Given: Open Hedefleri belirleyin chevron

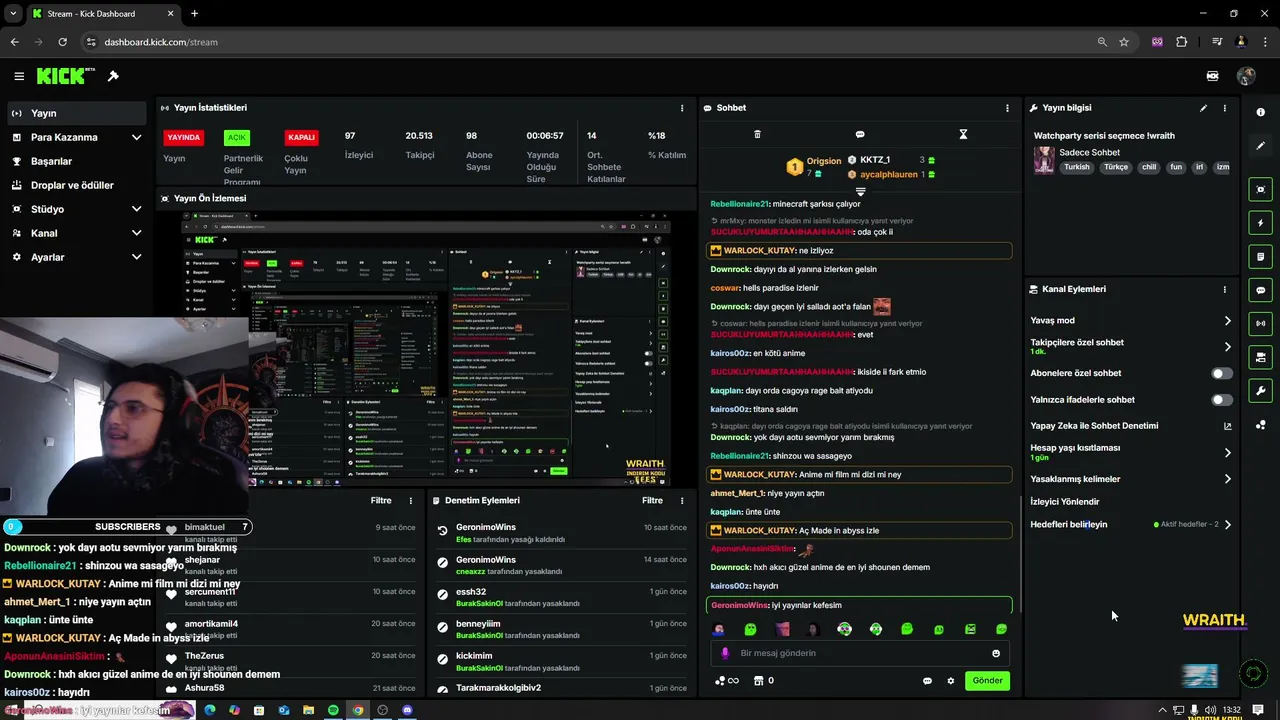Looking at the screenshot, I should [1228, 524].
